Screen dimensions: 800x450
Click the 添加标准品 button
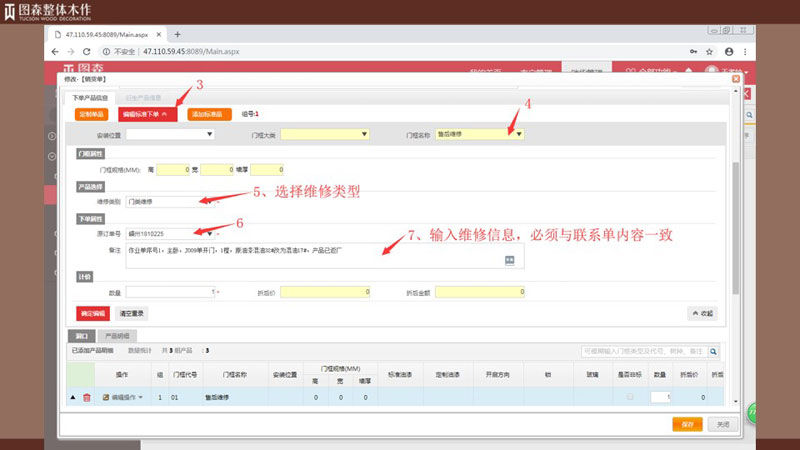[x=207, y=115]
